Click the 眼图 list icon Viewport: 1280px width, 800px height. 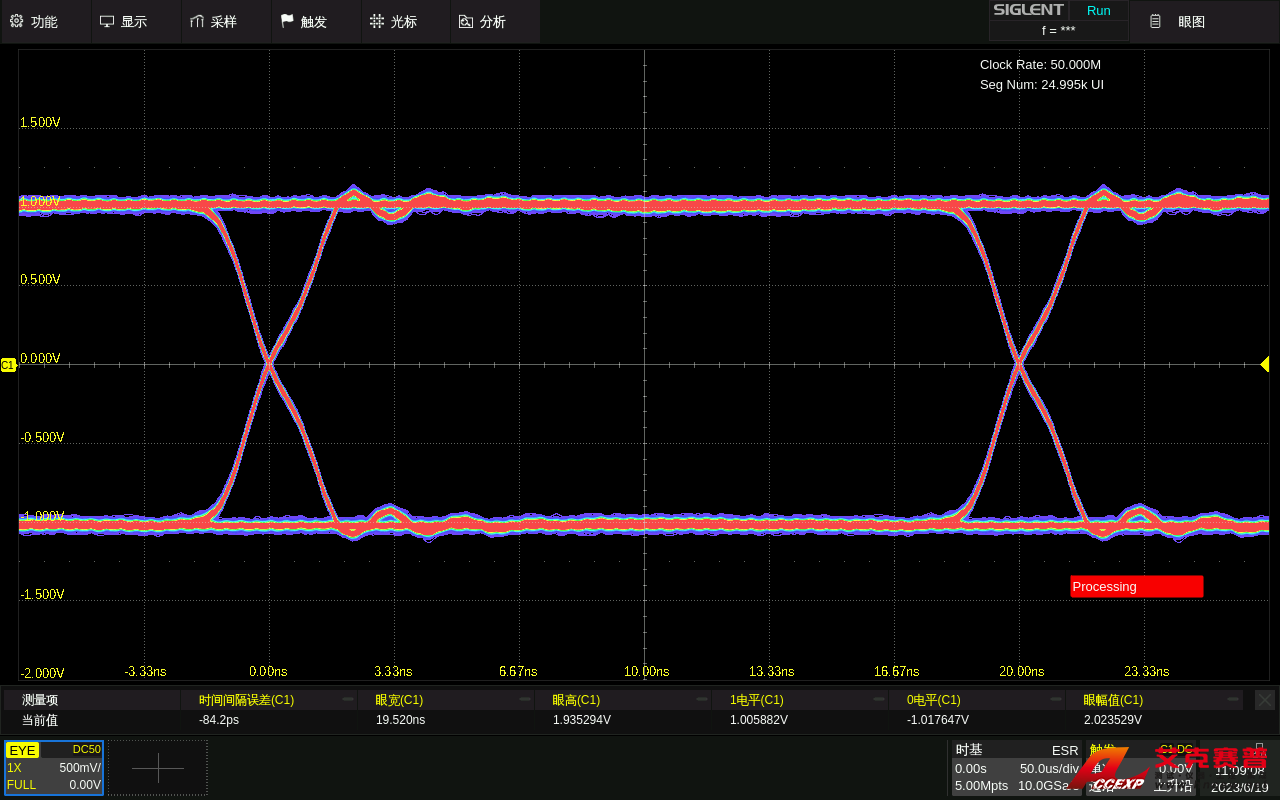click(1155, 21)
